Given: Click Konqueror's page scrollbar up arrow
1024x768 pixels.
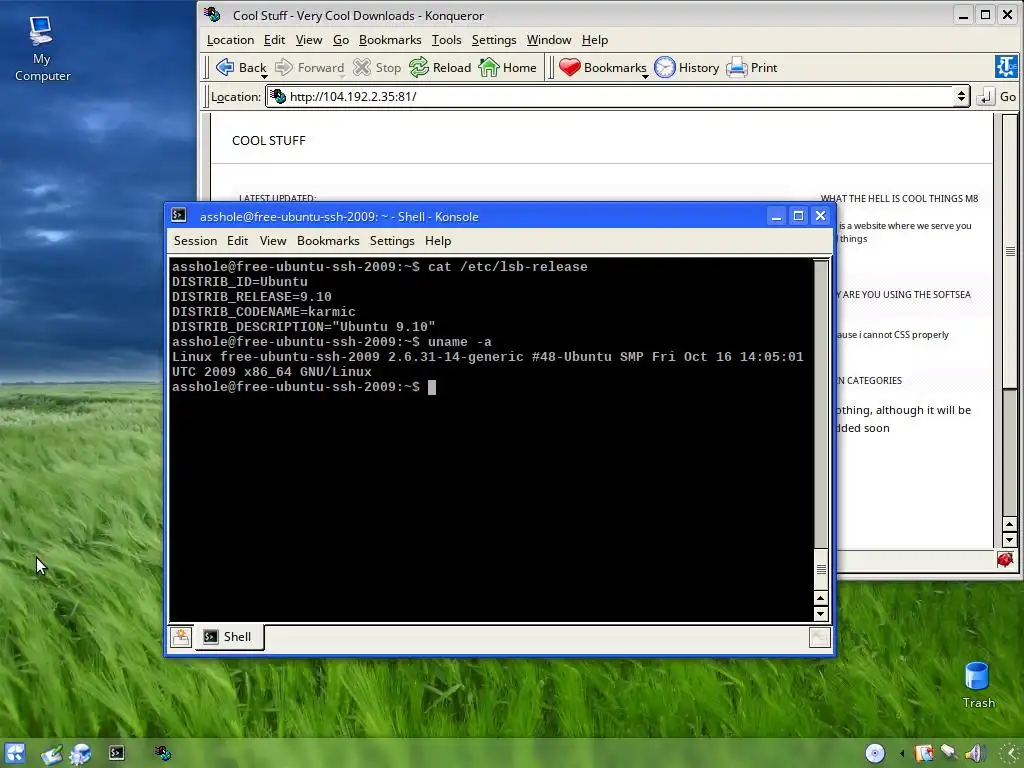Looking at the screenshot, I should pos(1010,524).
